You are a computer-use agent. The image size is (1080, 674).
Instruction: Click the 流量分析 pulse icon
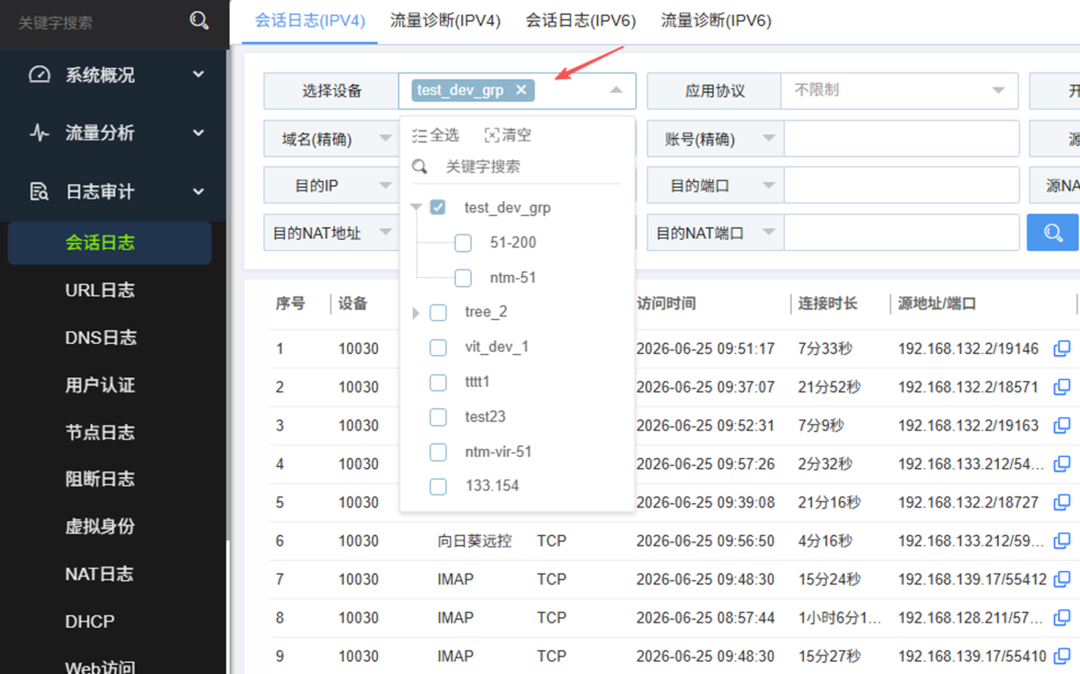[39, 132]
